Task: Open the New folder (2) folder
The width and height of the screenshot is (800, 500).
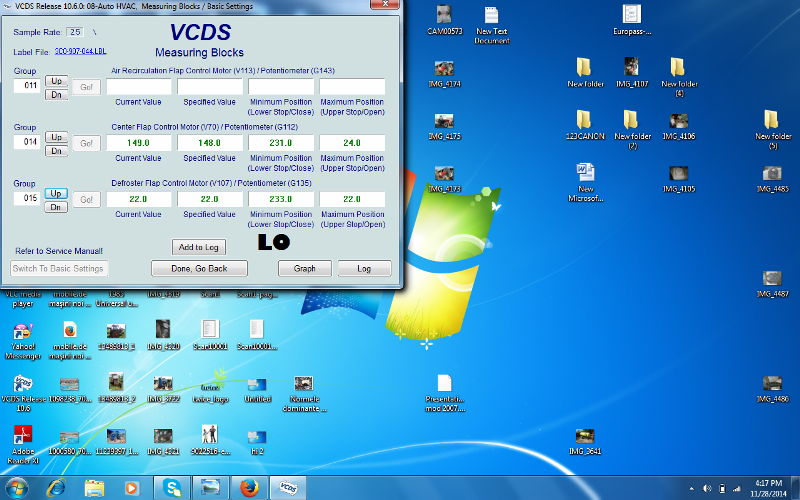Action: point(632,130)
